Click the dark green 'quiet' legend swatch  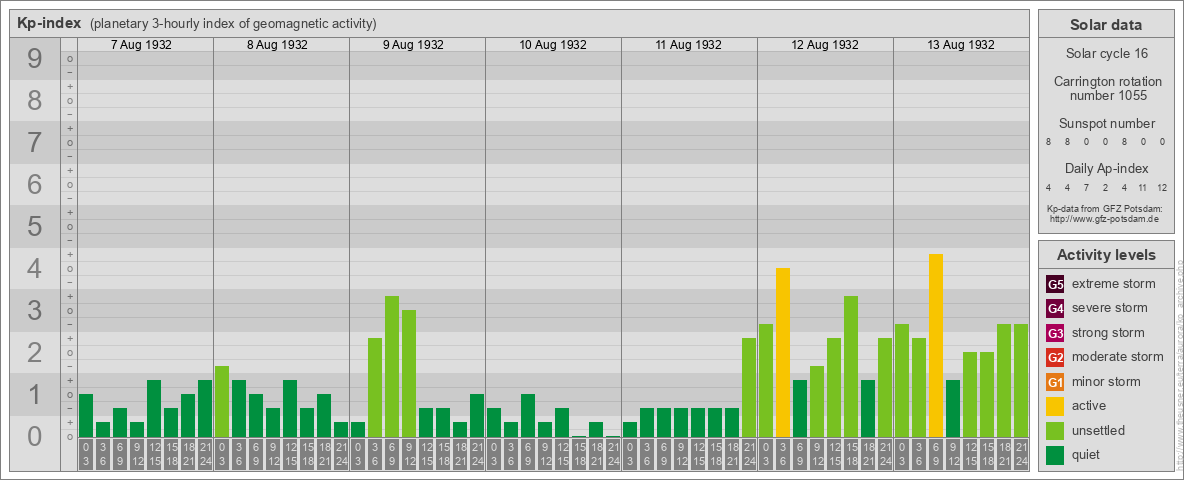pyautogui.click(x=1055, y=455)
